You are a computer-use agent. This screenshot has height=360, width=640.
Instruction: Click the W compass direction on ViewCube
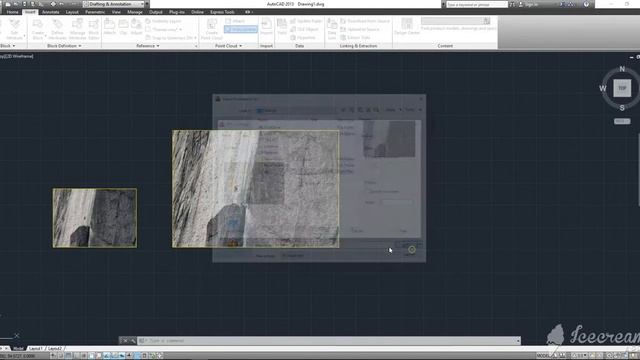602,88
